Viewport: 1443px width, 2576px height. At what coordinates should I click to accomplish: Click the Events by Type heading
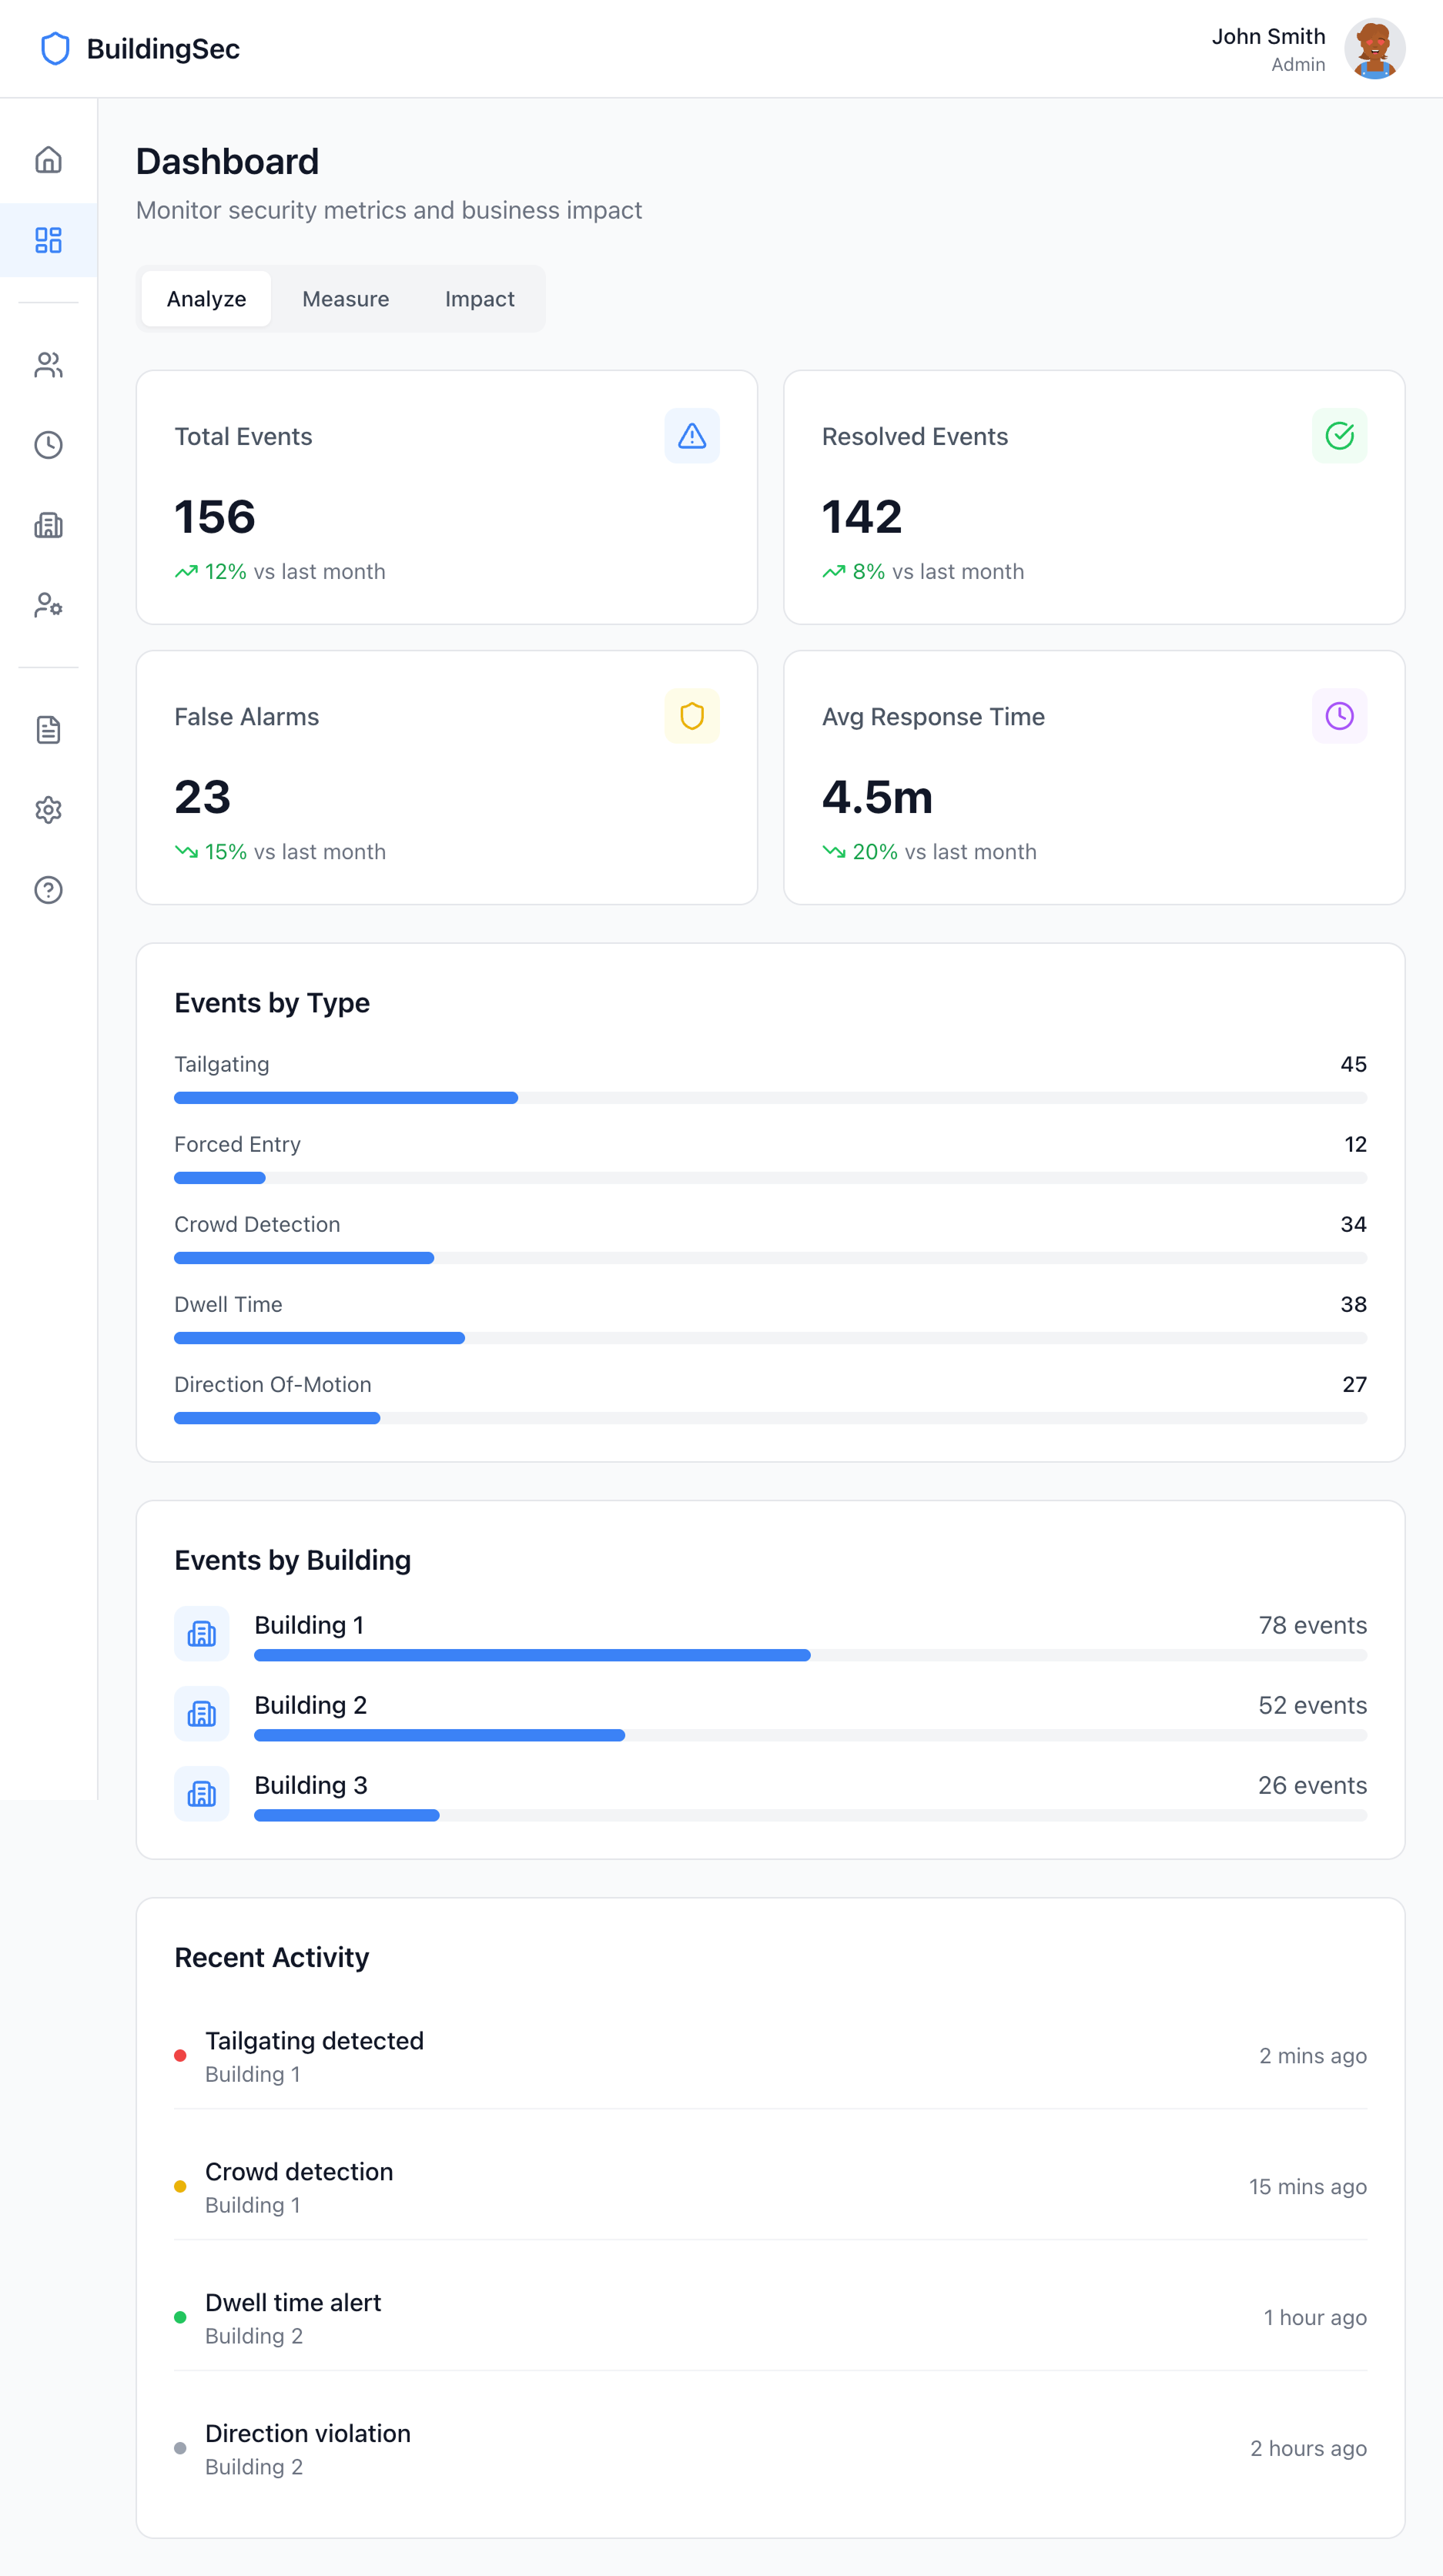(272, 1003)
